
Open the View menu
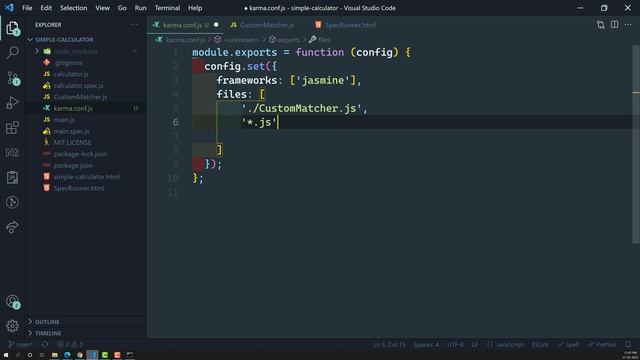point(102,8)
